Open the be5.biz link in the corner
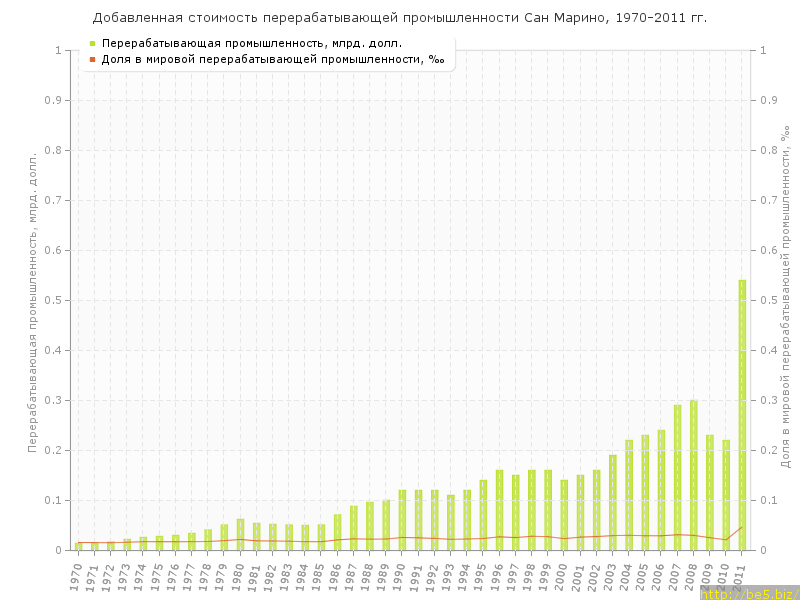Image resolution: width=800 pixels, height=600 pixels. (x=749, y=594)
